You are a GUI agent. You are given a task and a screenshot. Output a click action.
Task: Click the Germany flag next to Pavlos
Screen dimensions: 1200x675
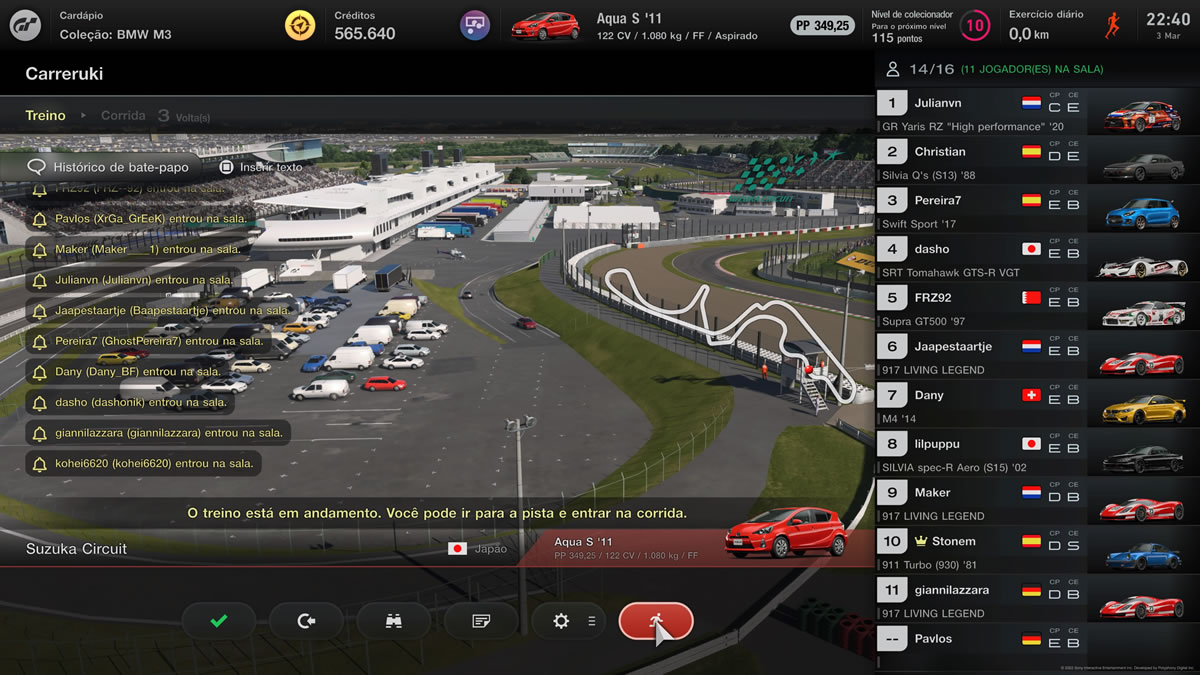1031,639
